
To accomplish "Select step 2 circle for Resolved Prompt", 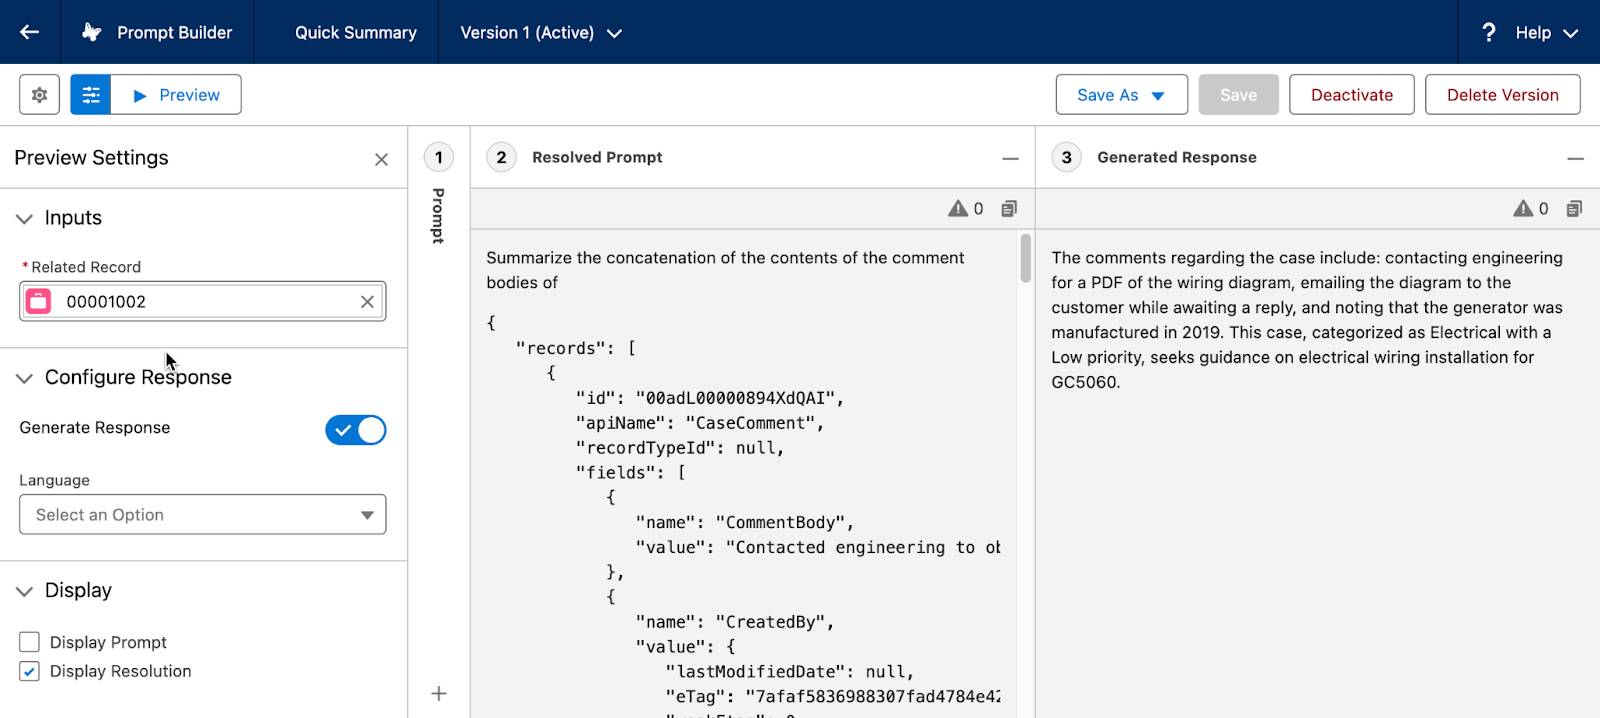I will pyautogui.click(x=501, y=157).
